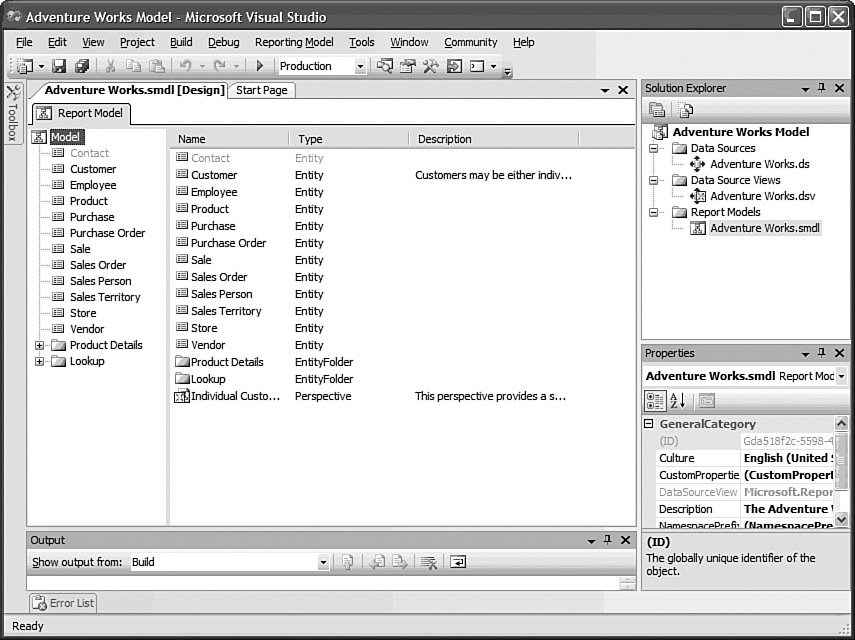
Task: Open the File menu
Action: pyautogui.click(x=24, y=42)
